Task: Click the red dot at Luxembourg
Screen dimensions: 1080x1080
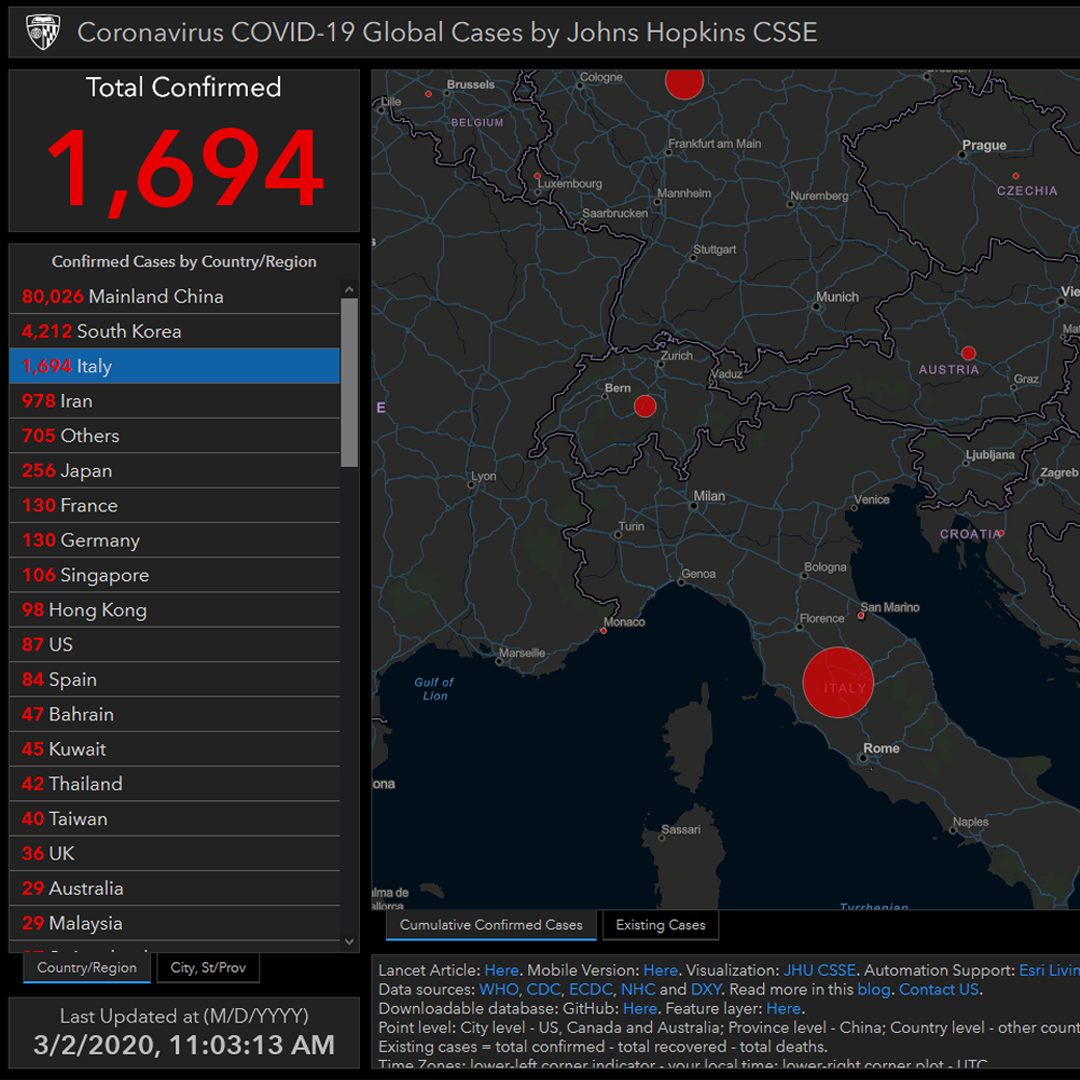Action: (537, 176)
